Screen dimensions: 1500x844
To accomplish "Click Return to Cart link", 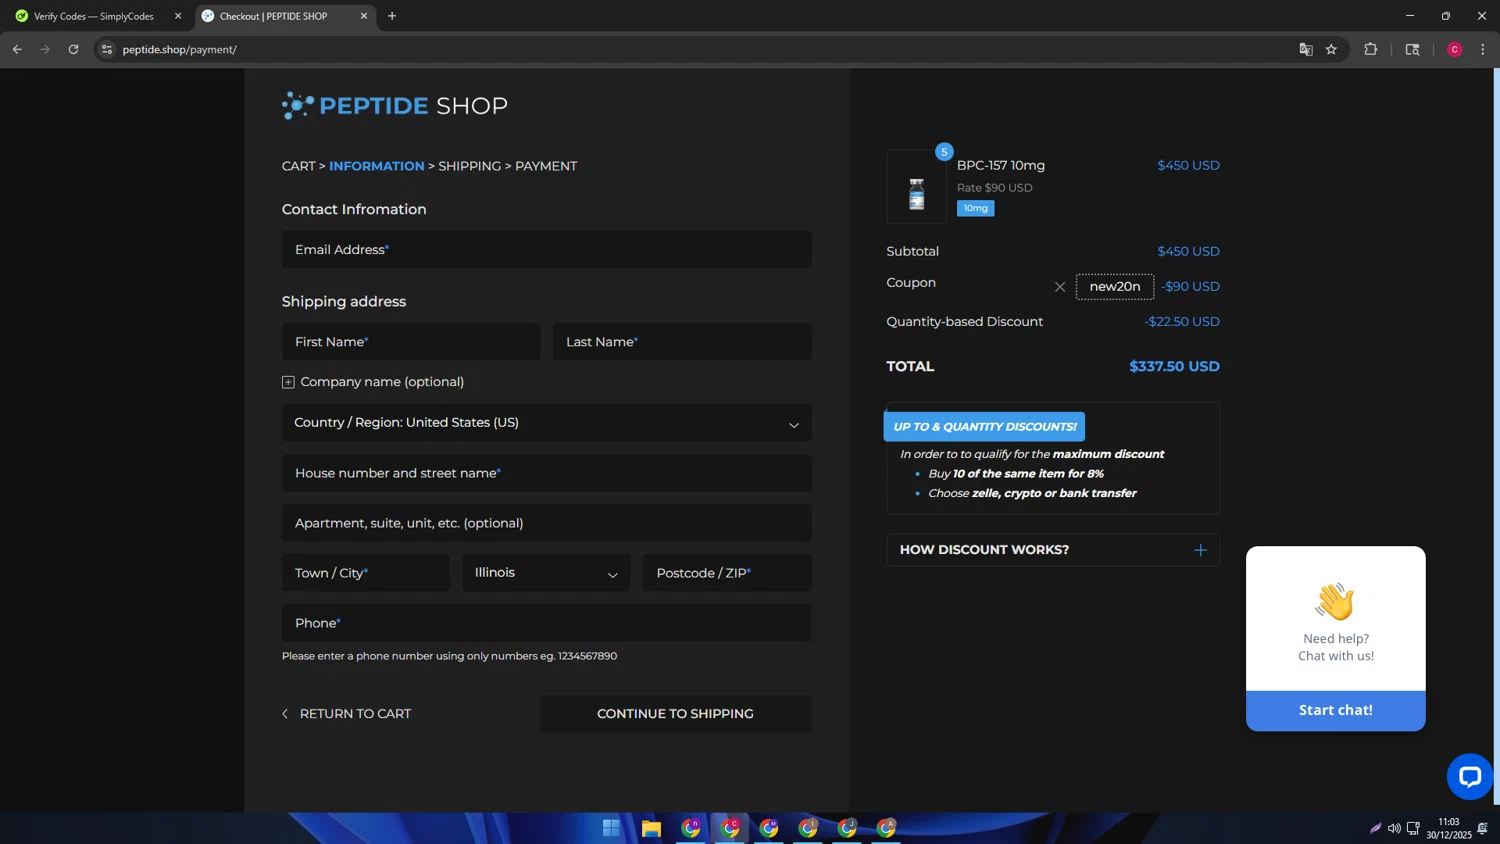I will point(346,714).
